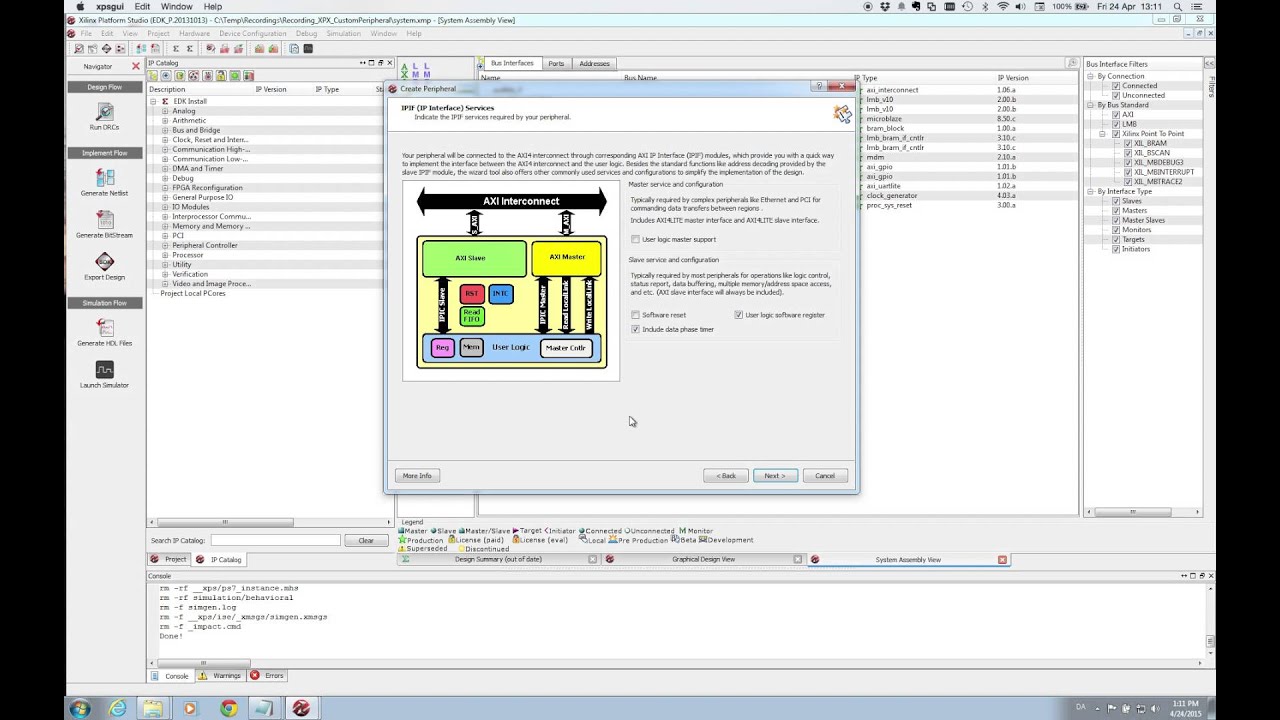This screenshot has width=1280, height=720.
Task: Click the first sigma icon in main toolbar
Action: tap(175, 48)
